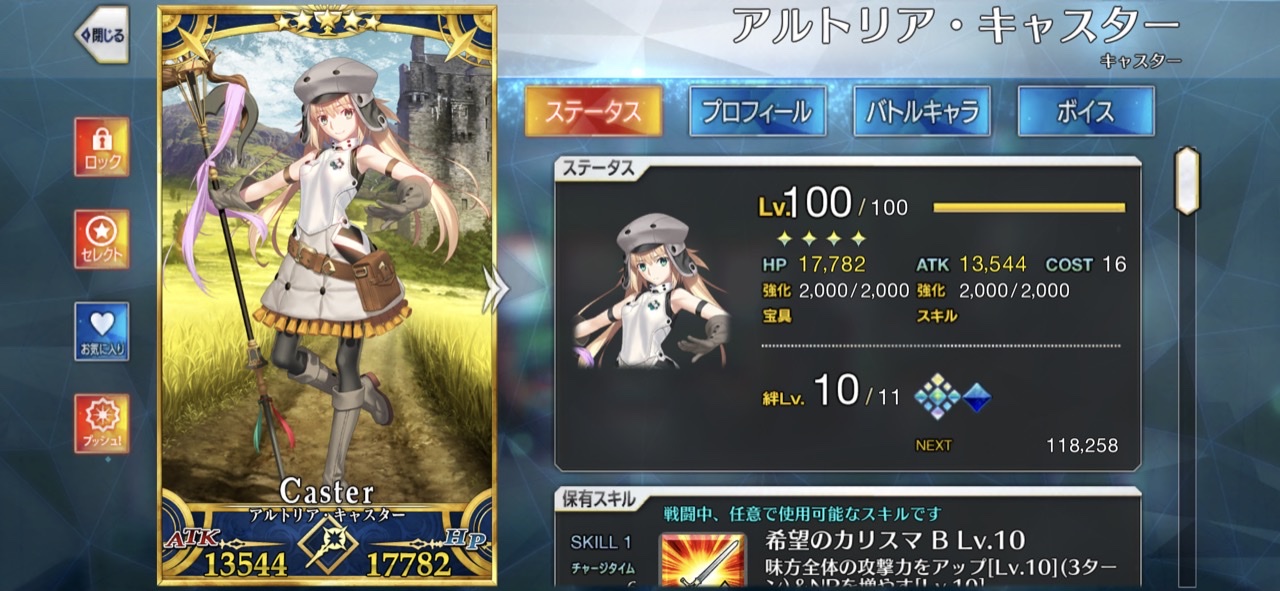Tap the rainbow bond crystal icon
The image size is (1280, 591).
click(x=937, y=396)
